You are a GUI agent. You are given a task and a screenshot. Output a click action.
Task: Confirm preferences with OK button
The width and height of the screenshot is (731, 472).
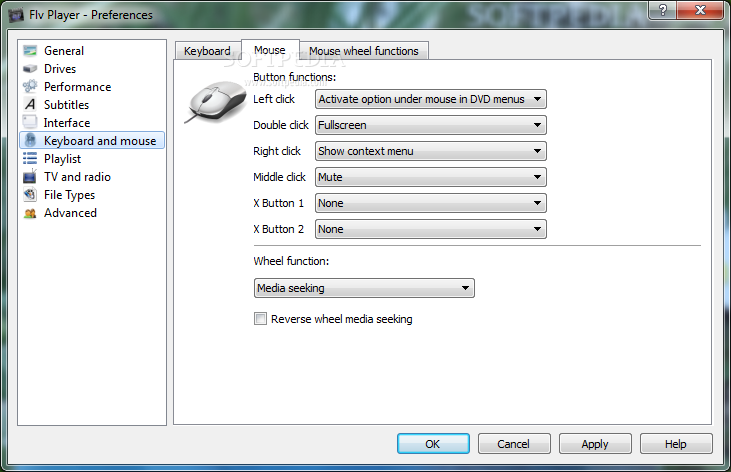(x=433, y=444)
